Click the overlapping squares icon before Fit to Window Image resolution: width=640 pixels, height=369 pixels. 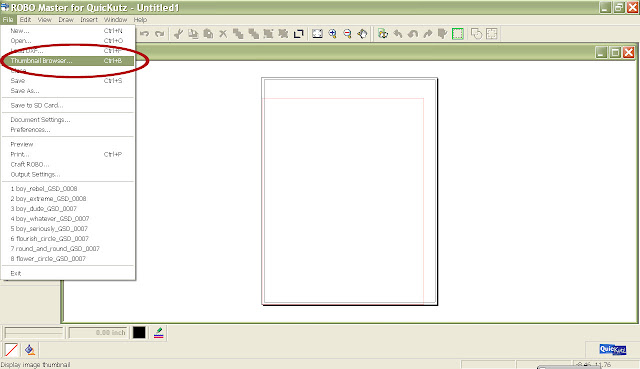(298, 34)
